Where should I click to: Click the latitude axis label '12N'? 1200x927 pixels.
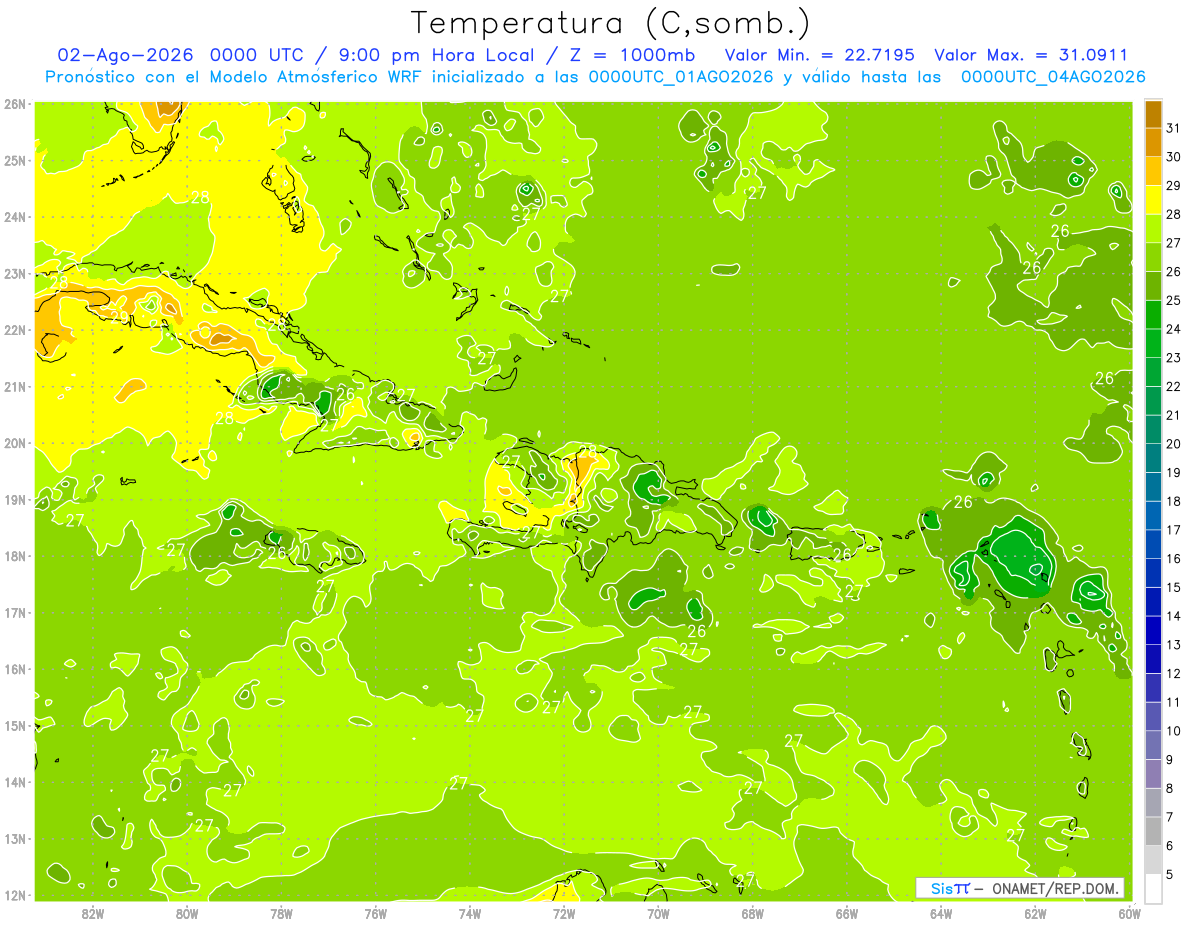(x=15, y=895)
